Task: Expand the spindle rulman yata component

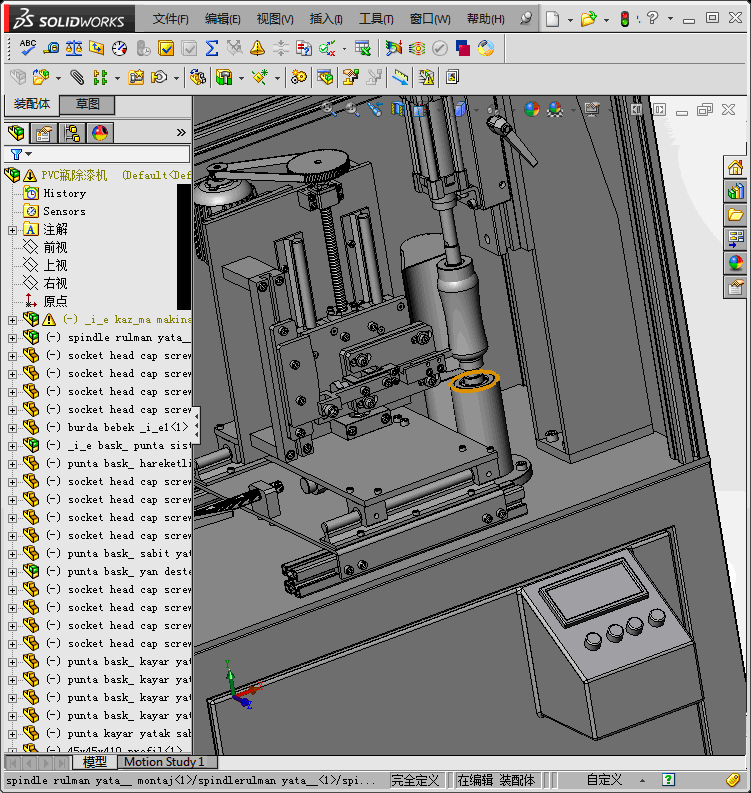Action: tap(12, 338)
